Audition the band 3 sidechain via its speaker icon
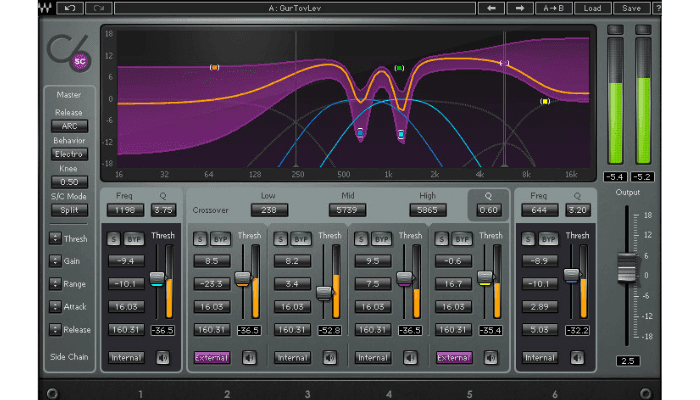 [330, 358]
